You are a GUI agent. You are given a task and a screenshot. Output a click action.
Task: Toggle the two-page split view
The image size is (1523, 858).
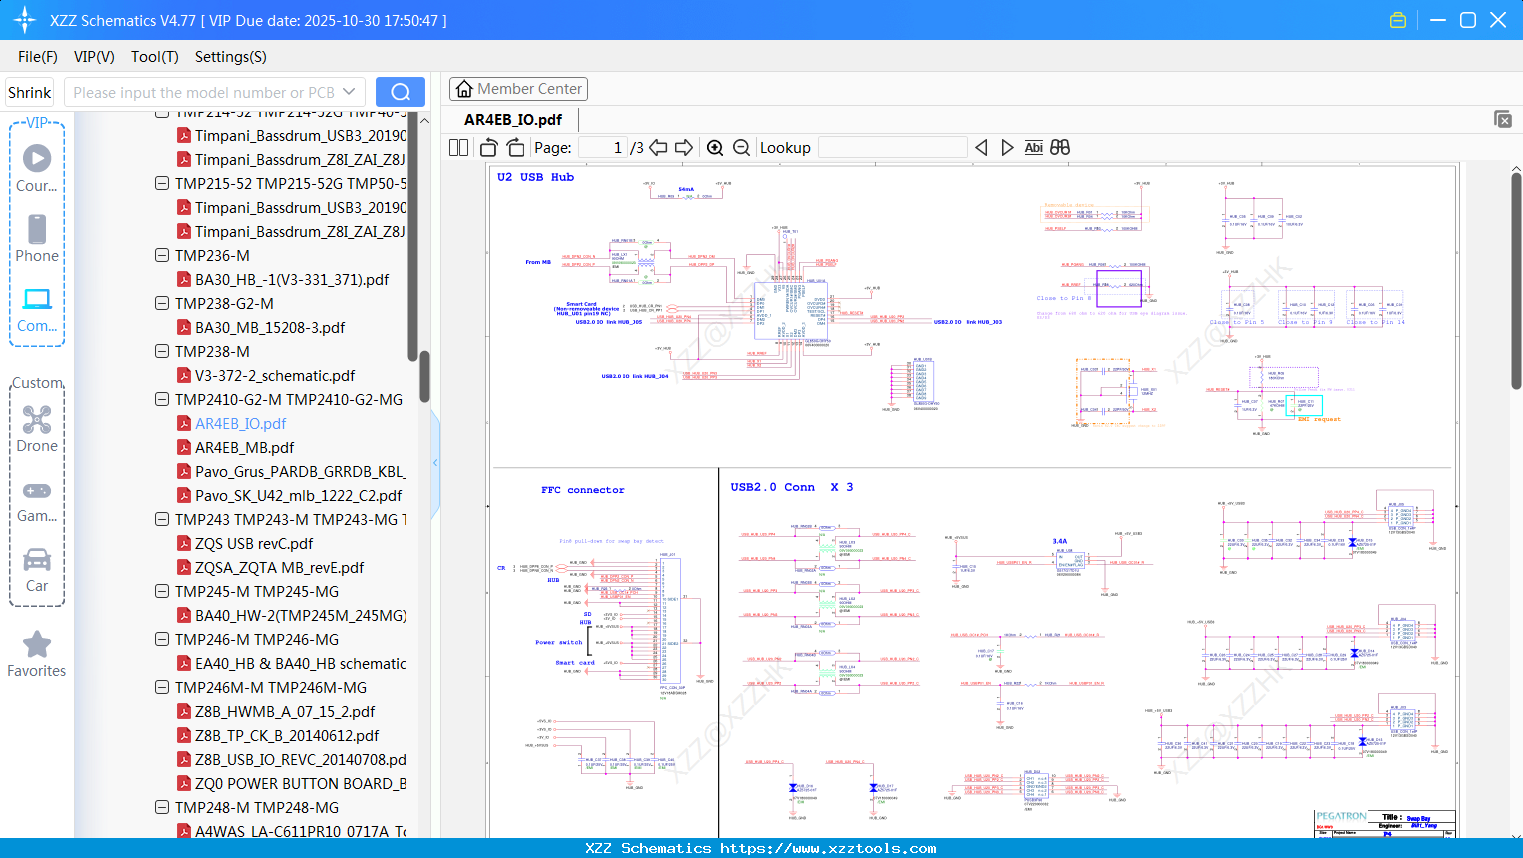459,148
